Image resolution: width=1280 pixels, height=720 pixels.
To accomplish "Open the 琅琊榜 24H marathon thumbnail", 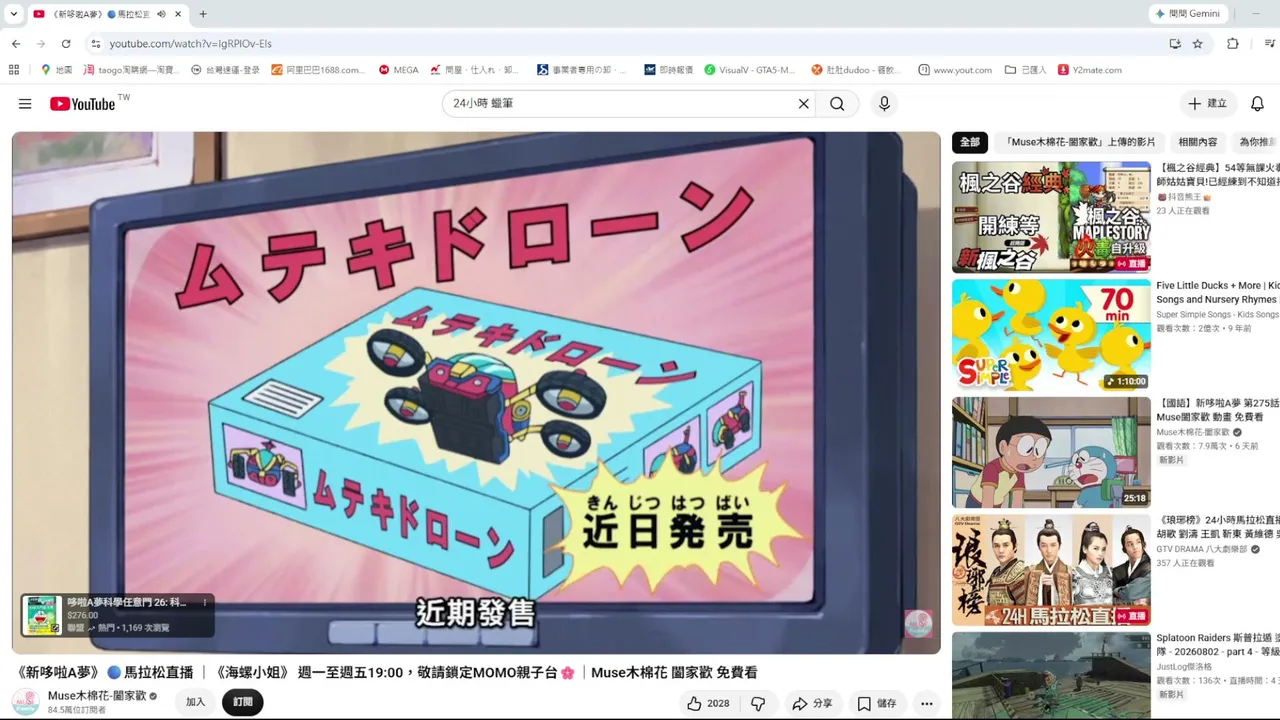I will tap(1051, 570).
